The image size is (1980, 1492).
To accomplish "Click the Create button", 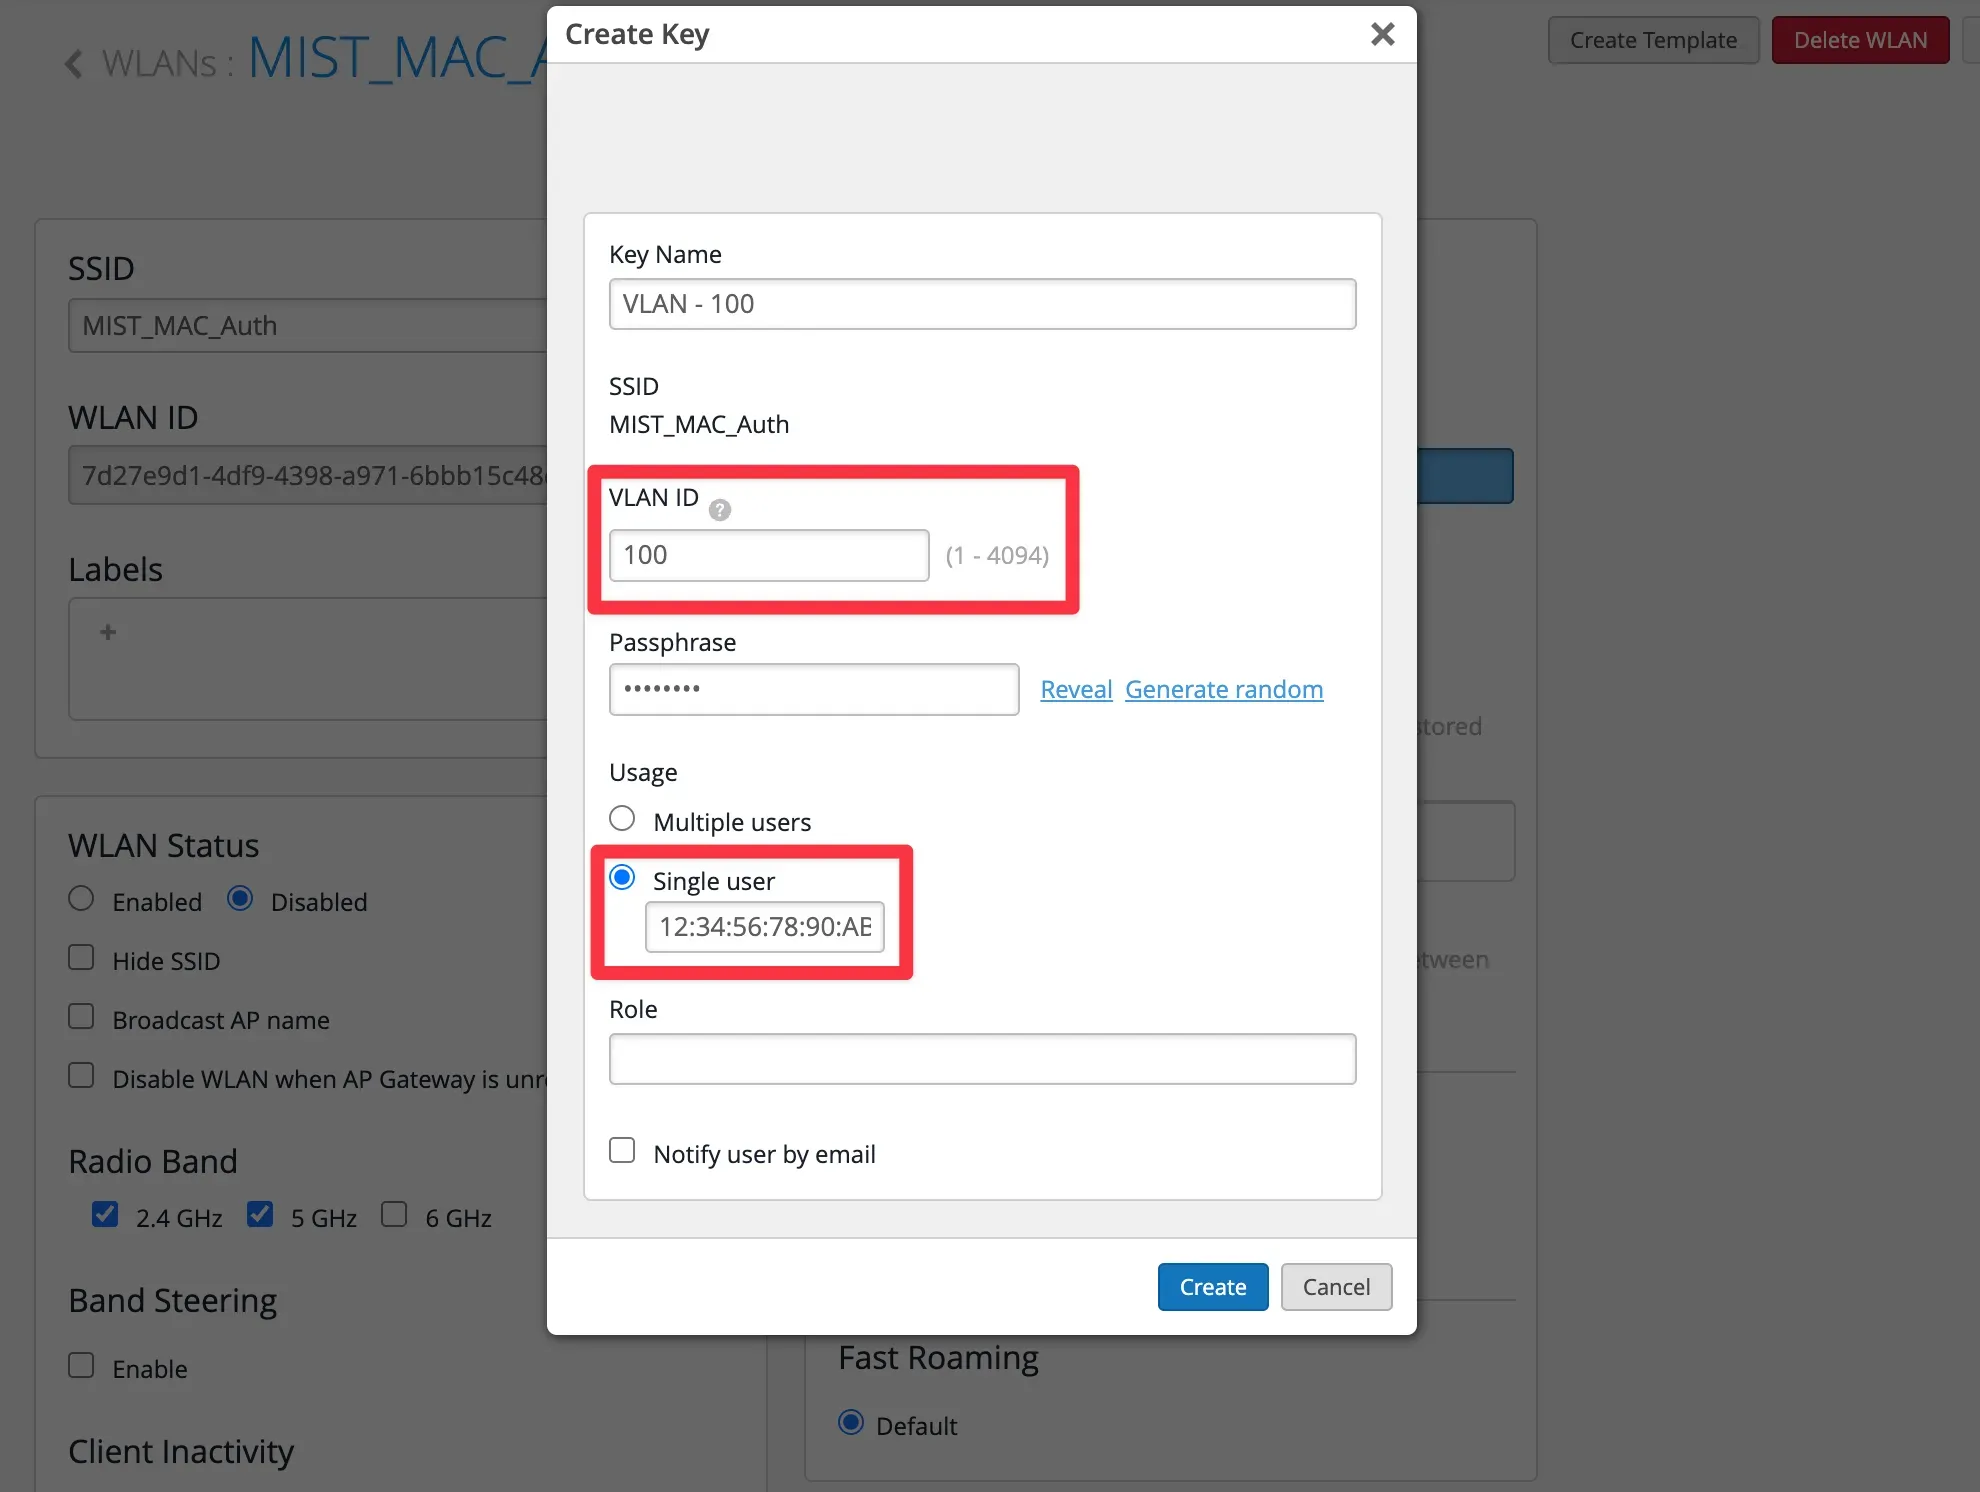I will (x=1212, y=1287).
